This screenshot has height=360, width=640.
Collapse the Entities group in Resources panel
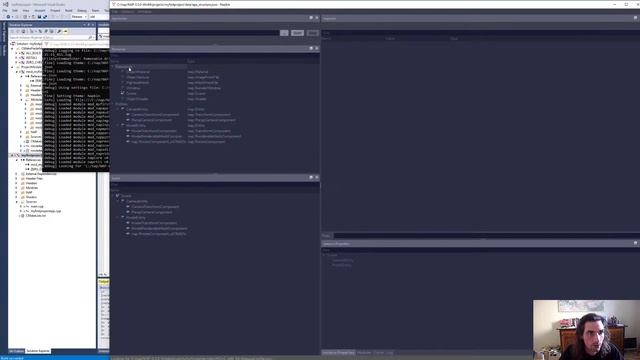[x=113, y=104]
